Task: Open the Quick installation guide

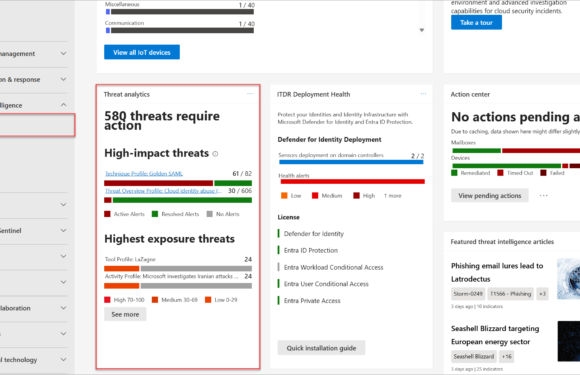Action: click(x=321, y=348)
